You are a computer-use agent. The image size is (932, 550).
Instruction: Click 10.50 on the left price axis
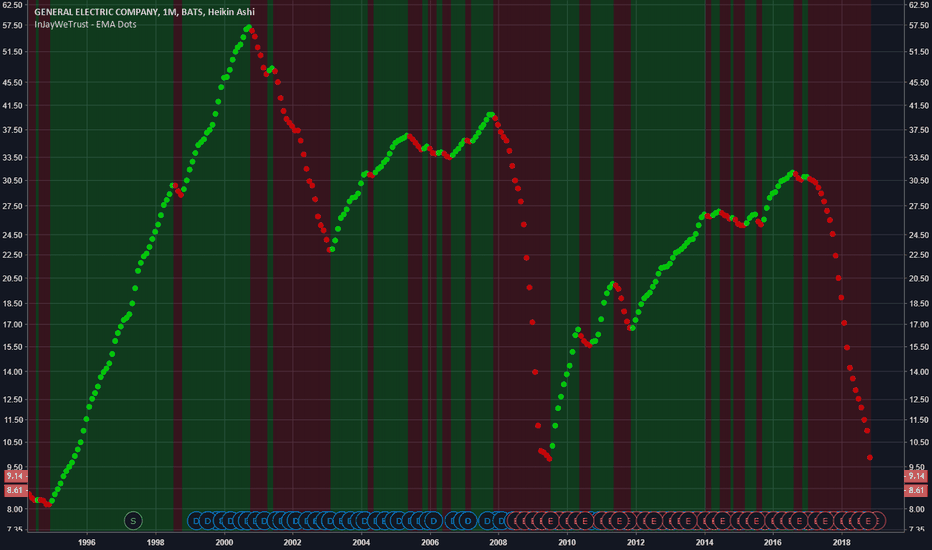12,442
